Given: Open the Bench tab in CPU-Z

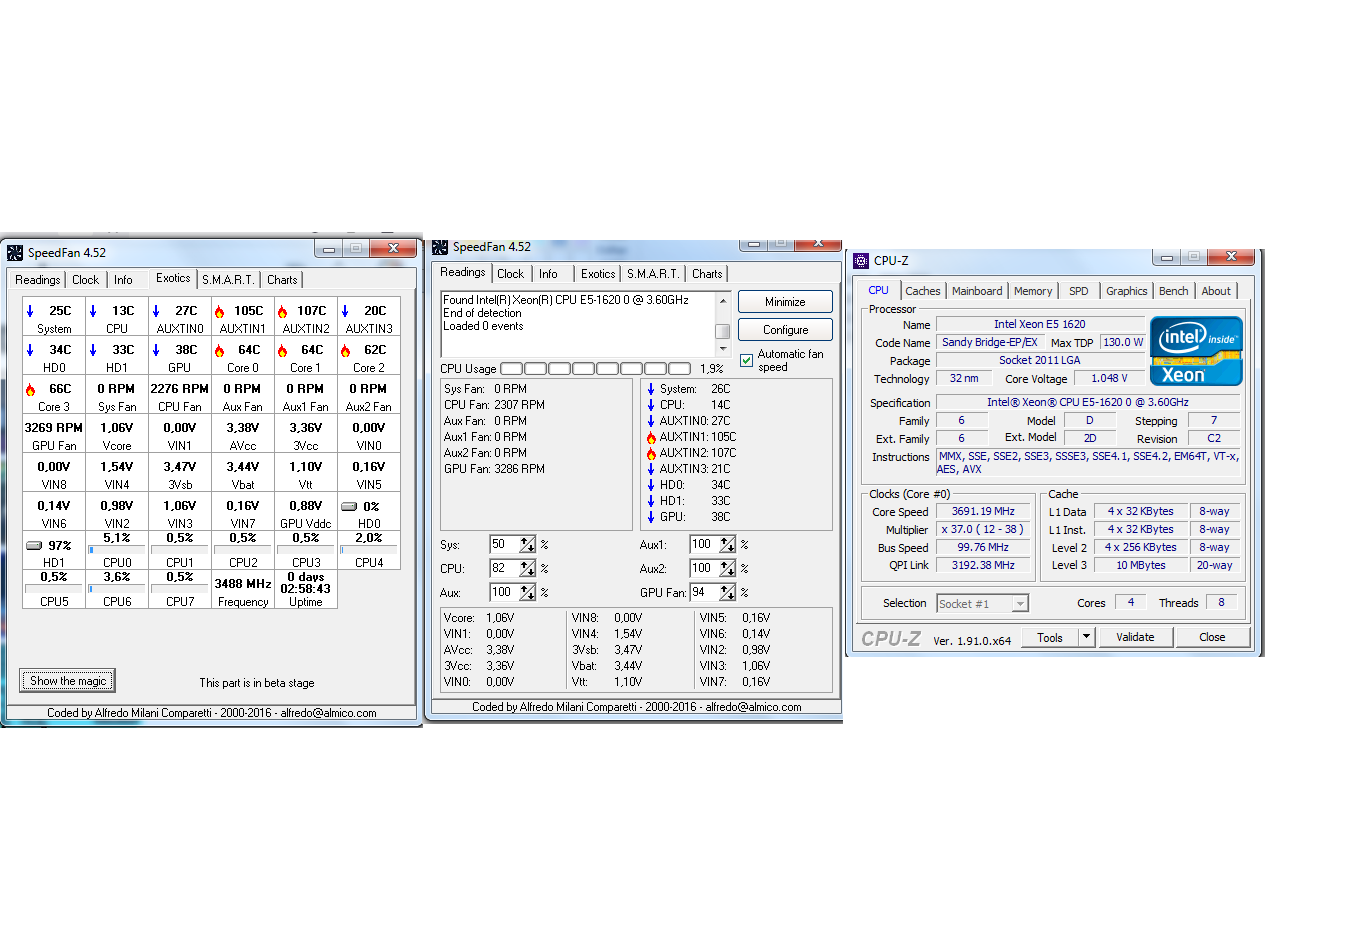Looking at the screenshot, I should point(1174,291).
